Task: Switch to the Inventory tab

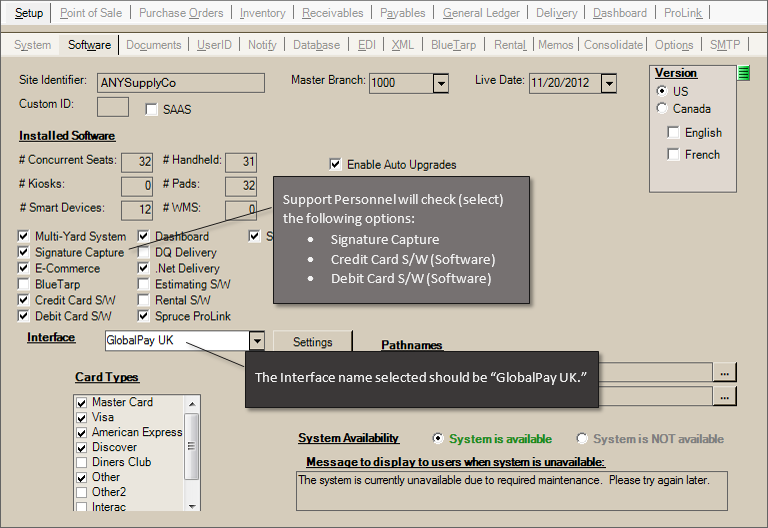Action: point(263,13)
